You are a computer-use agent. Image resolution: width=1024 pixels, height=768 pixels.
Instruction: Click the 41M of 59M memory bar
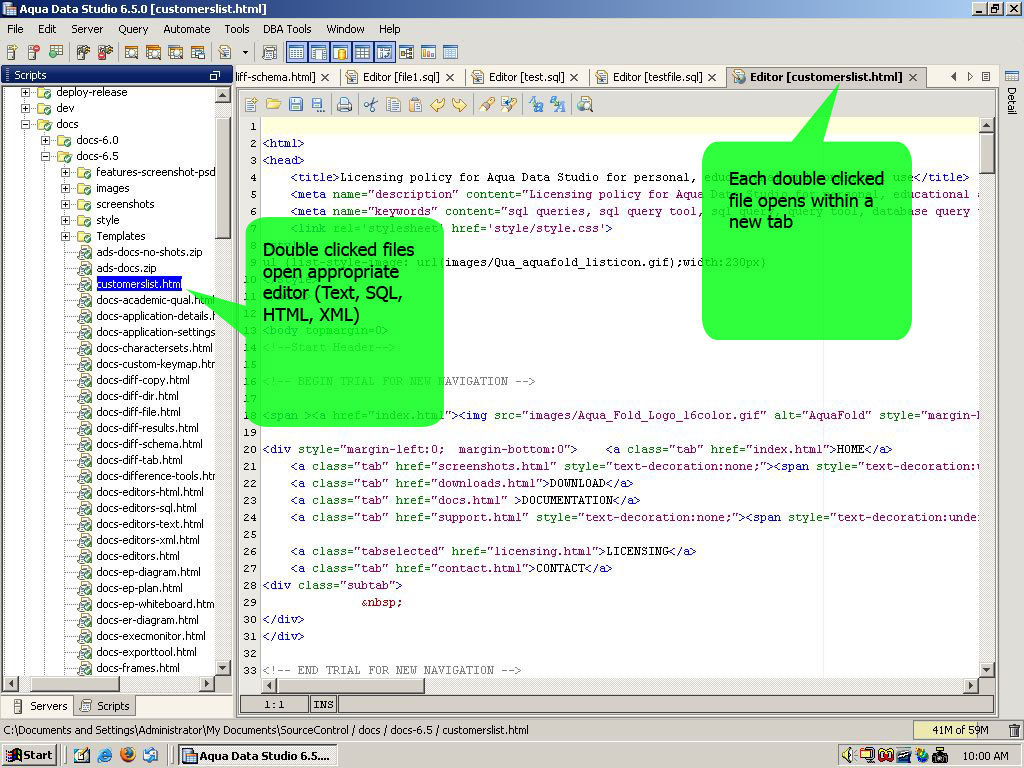pos(959,730)
